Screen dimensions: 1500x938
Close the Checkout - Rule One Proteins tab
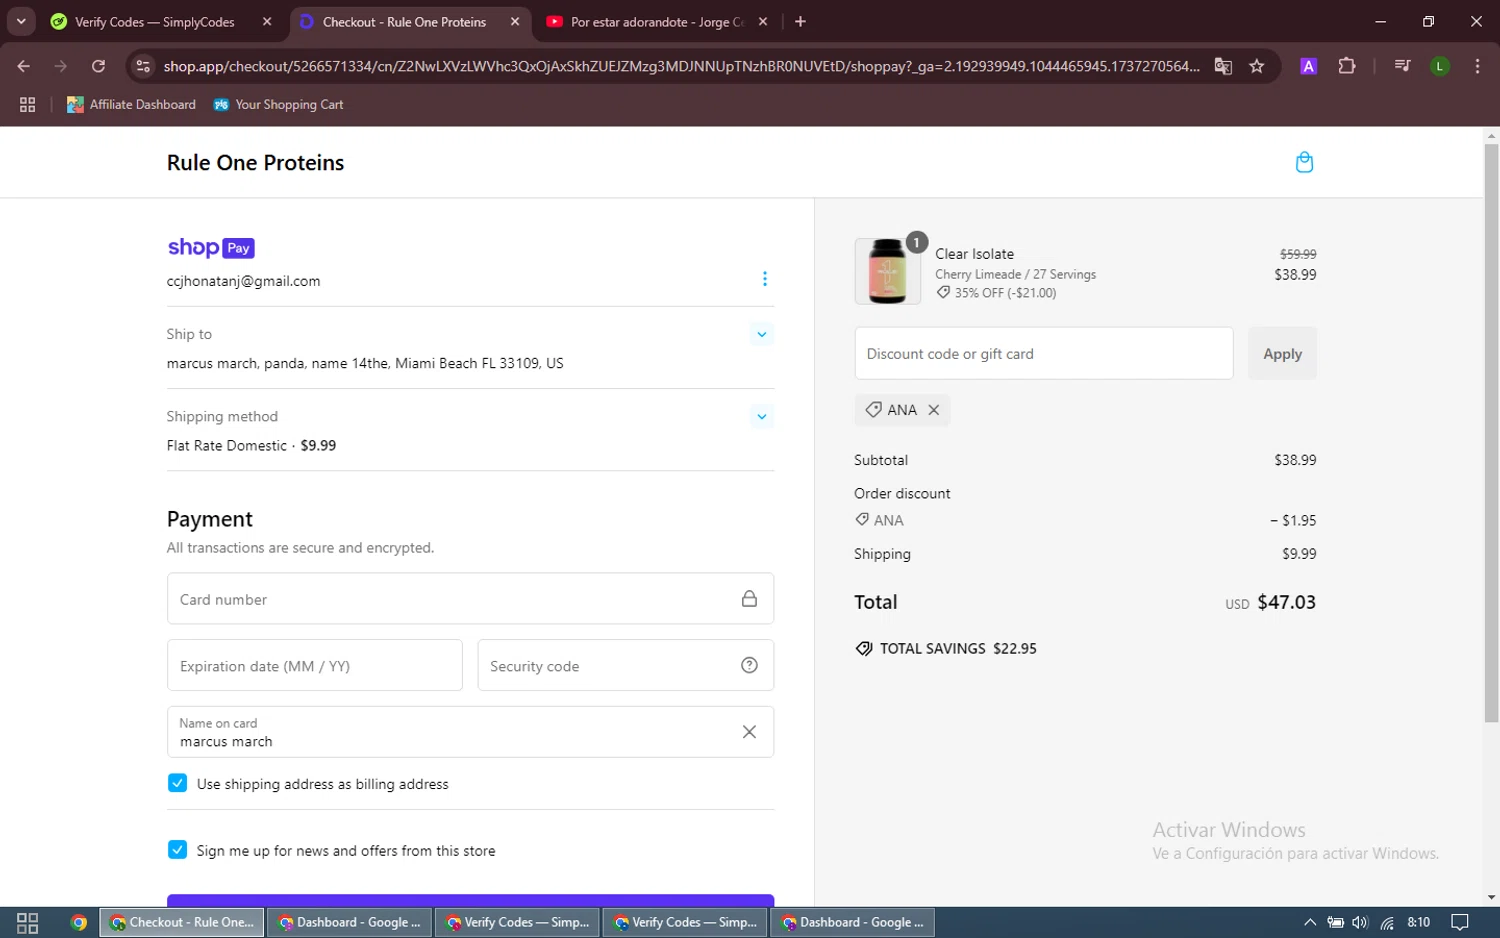tap(515, 22)
